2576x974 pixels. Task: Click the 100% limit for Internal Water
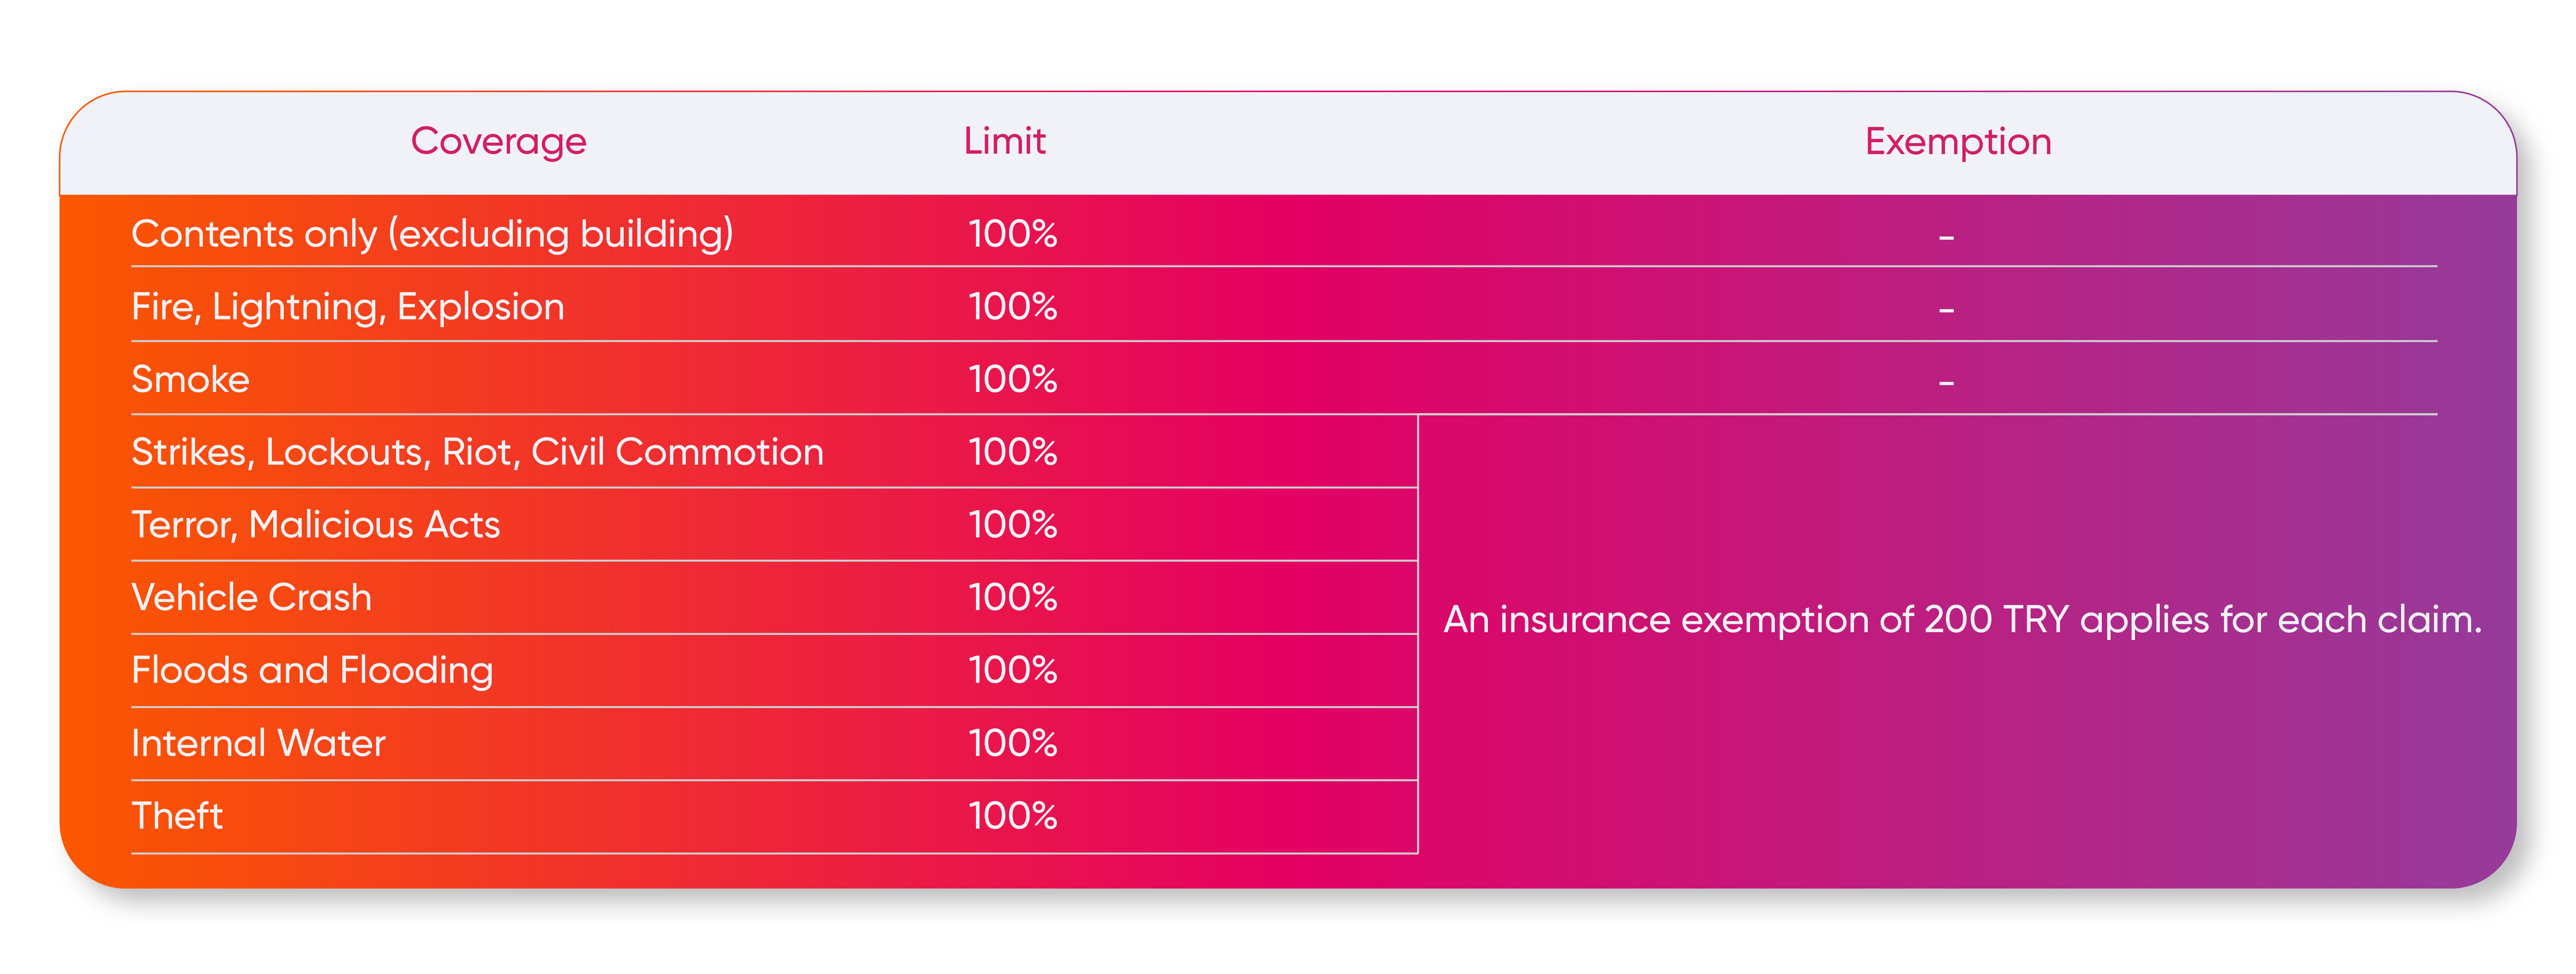tap(1012, 743)
